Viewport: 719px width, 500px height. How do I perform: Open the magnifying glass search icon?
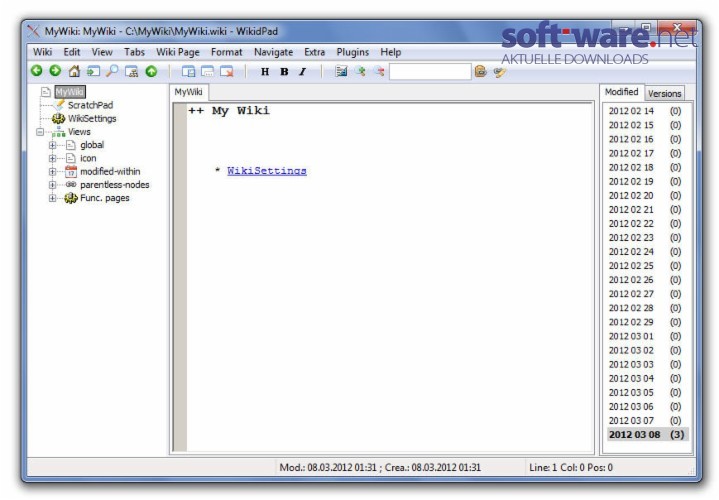(112, 71)
